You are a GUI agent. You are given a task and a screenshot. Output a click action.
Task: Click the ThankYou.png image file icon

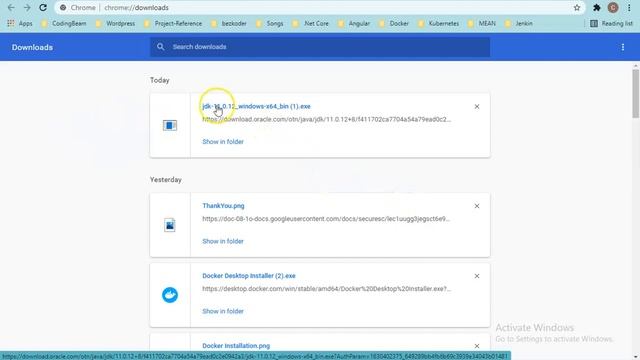click(x=170, y=225)
